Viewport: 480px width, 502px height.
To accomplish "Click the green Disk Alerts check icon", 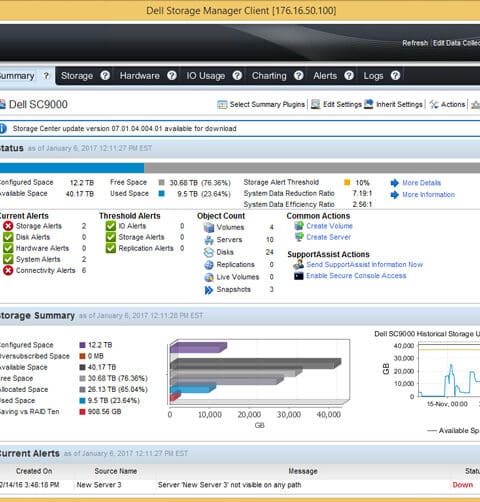I will click(x=8, y=237).
